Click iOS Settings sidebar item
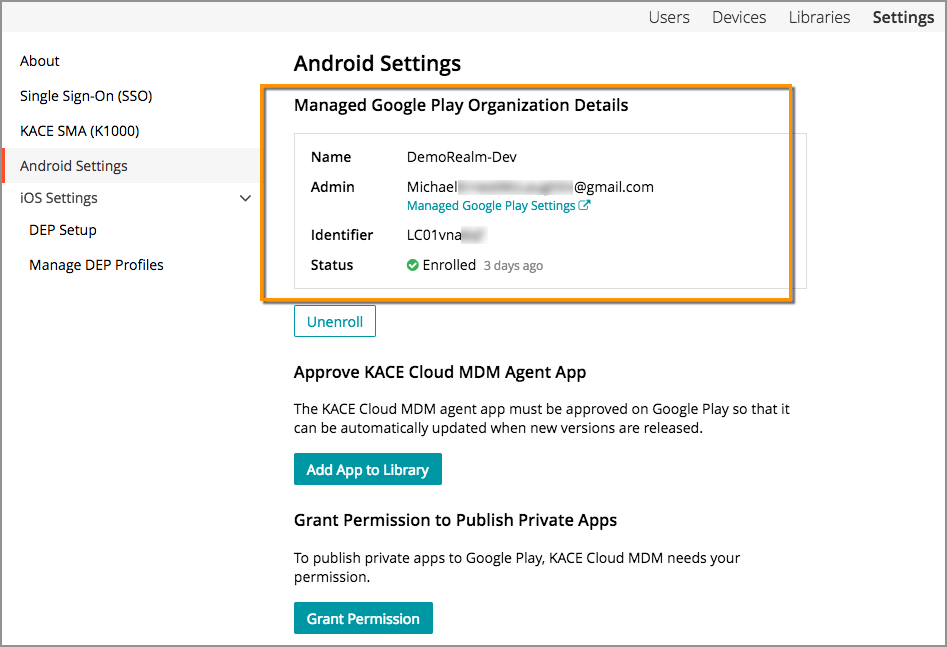Image resolution: width=947 pixels, height=647 pixels. click(x=59, y=198)
